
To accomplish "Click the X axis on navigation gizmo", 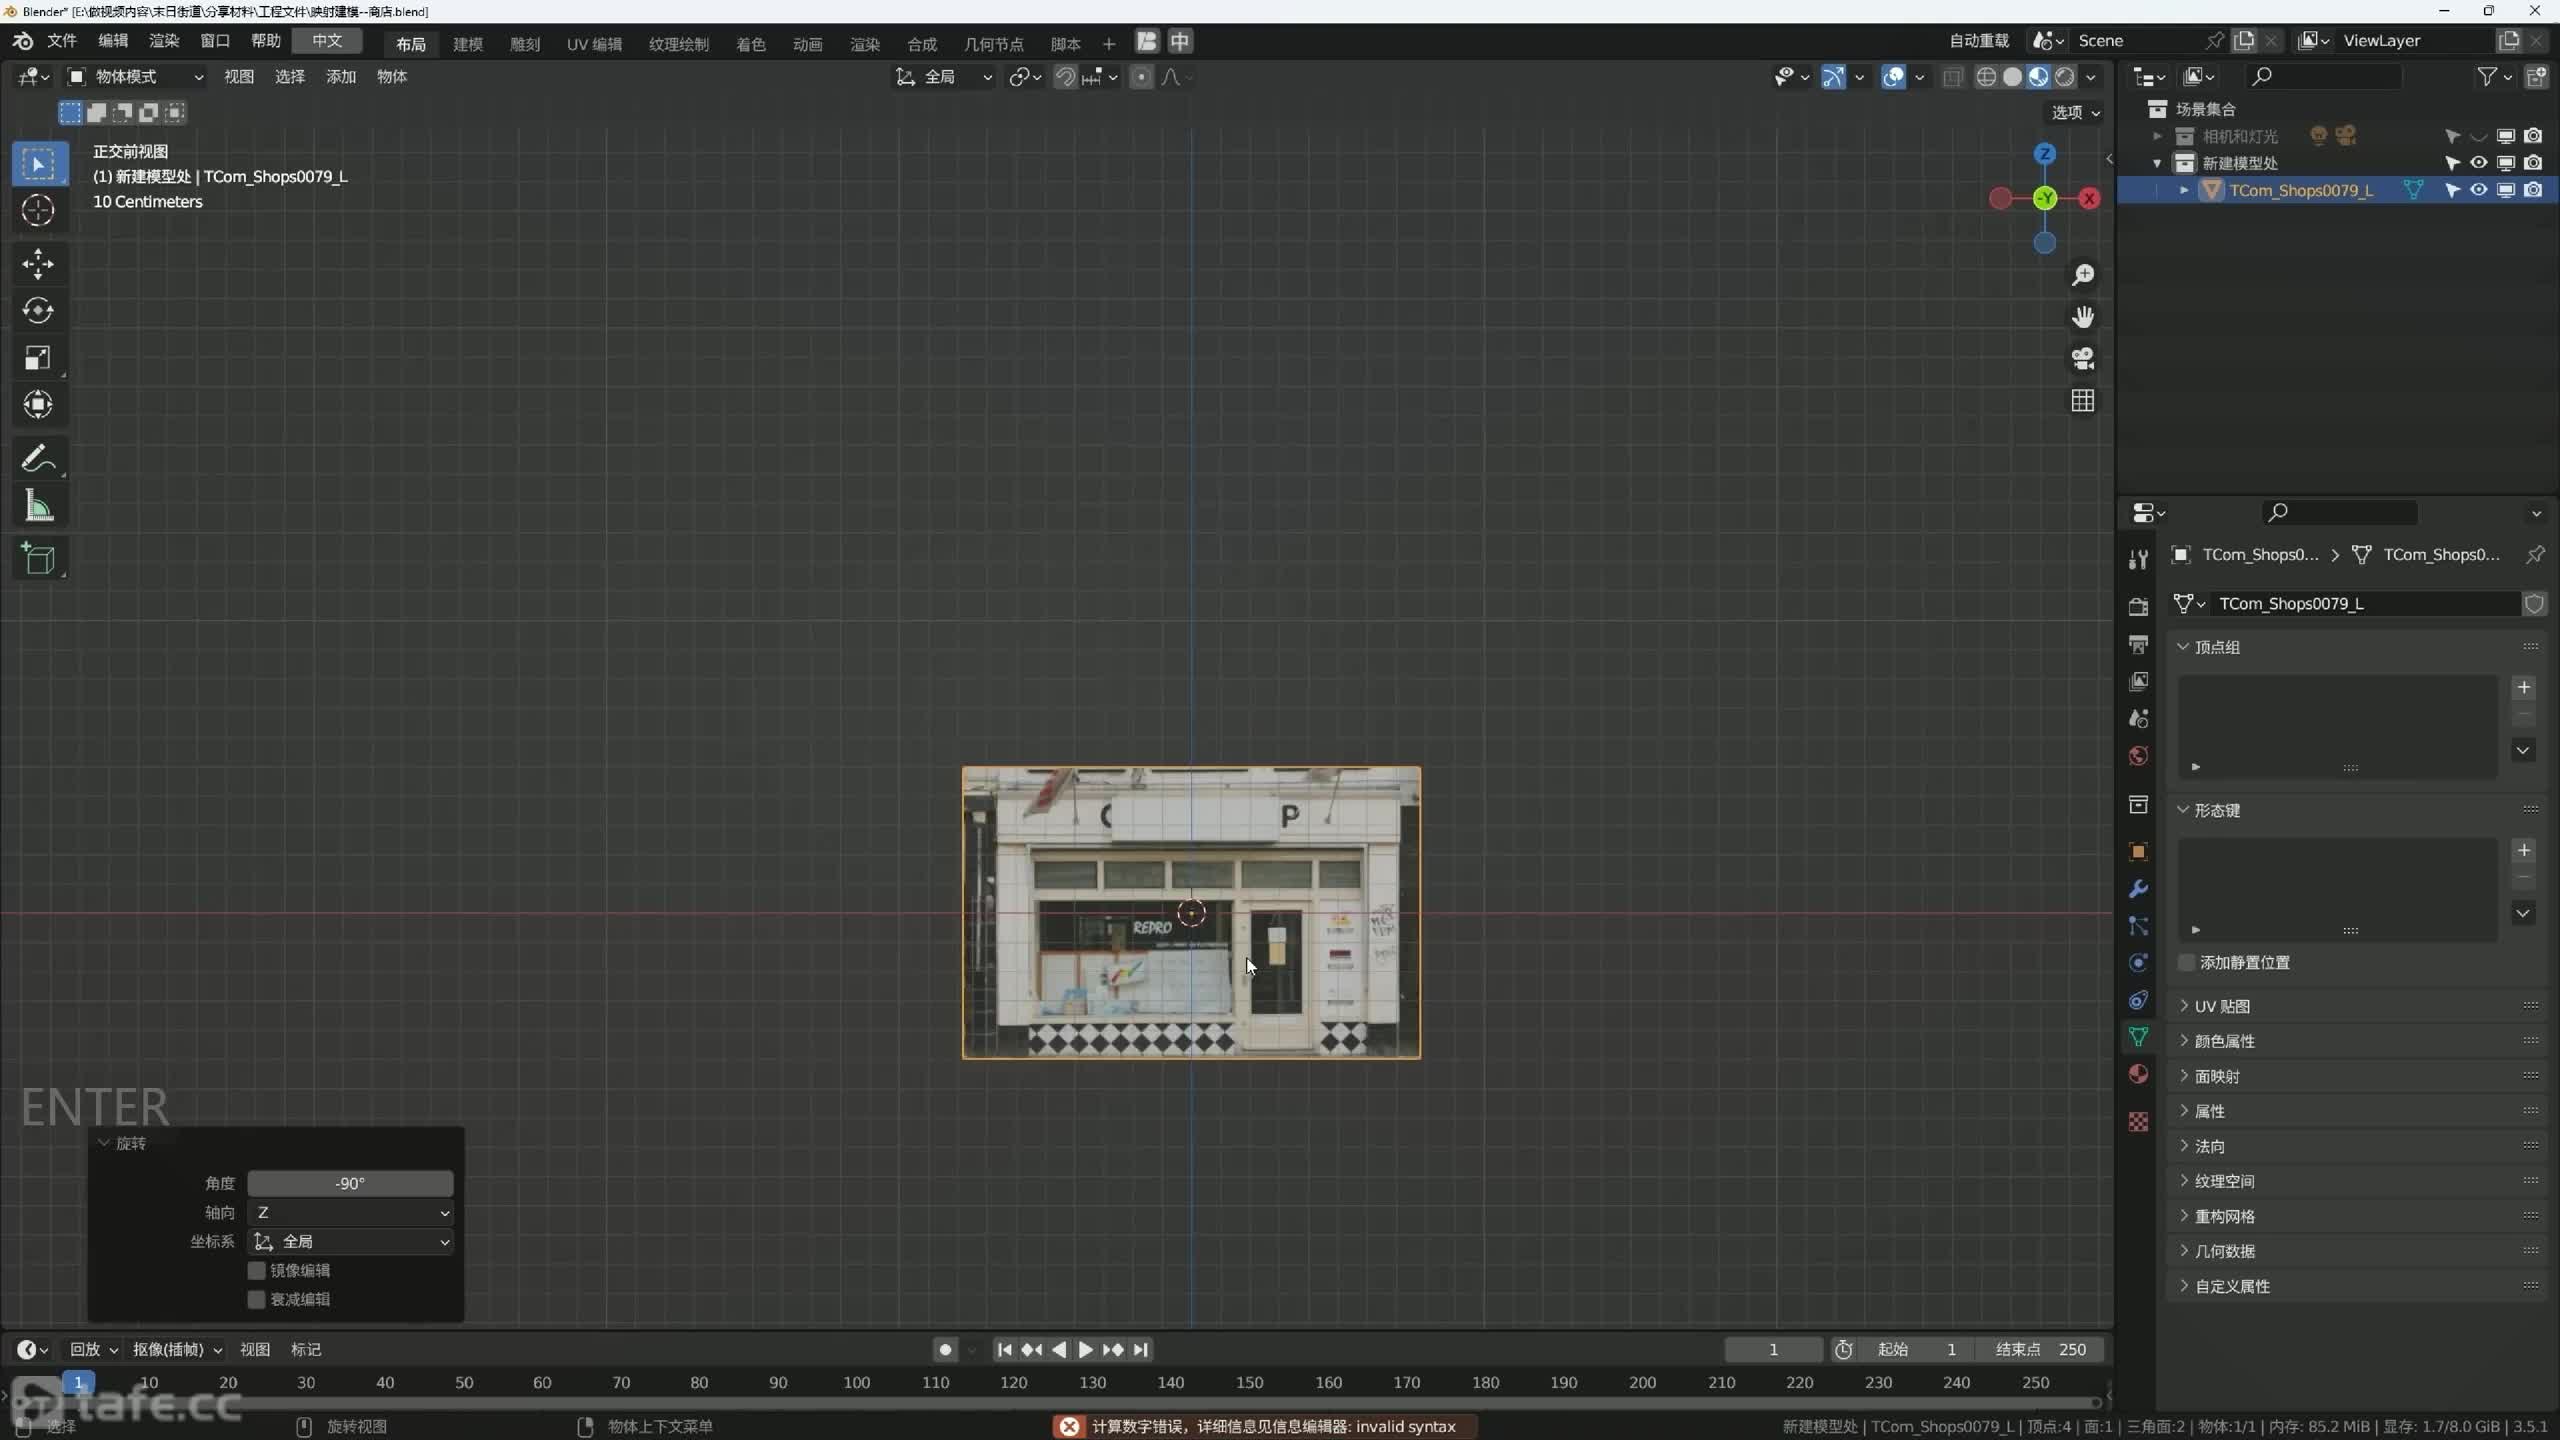I will coord(2089,198).
